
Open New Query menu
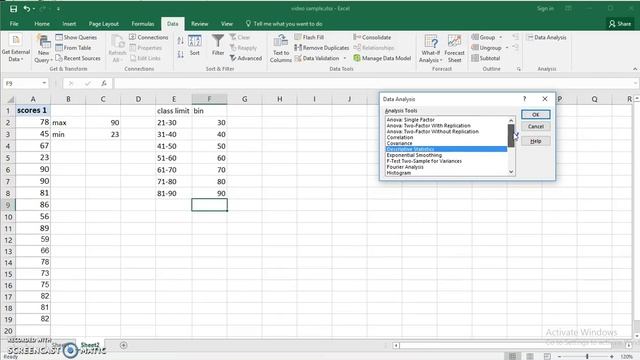pyautogui.click(x=42, y=48)
